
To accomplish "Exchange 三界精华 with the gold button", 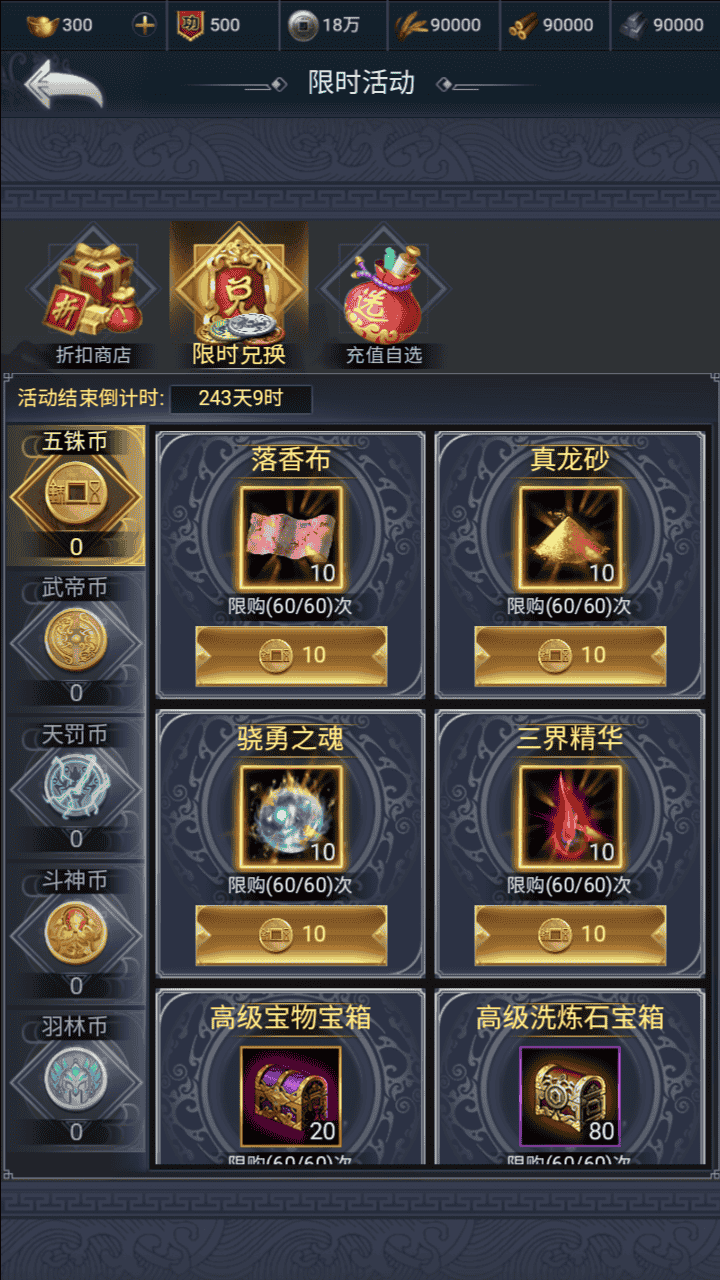I will [x=570, y=934].
